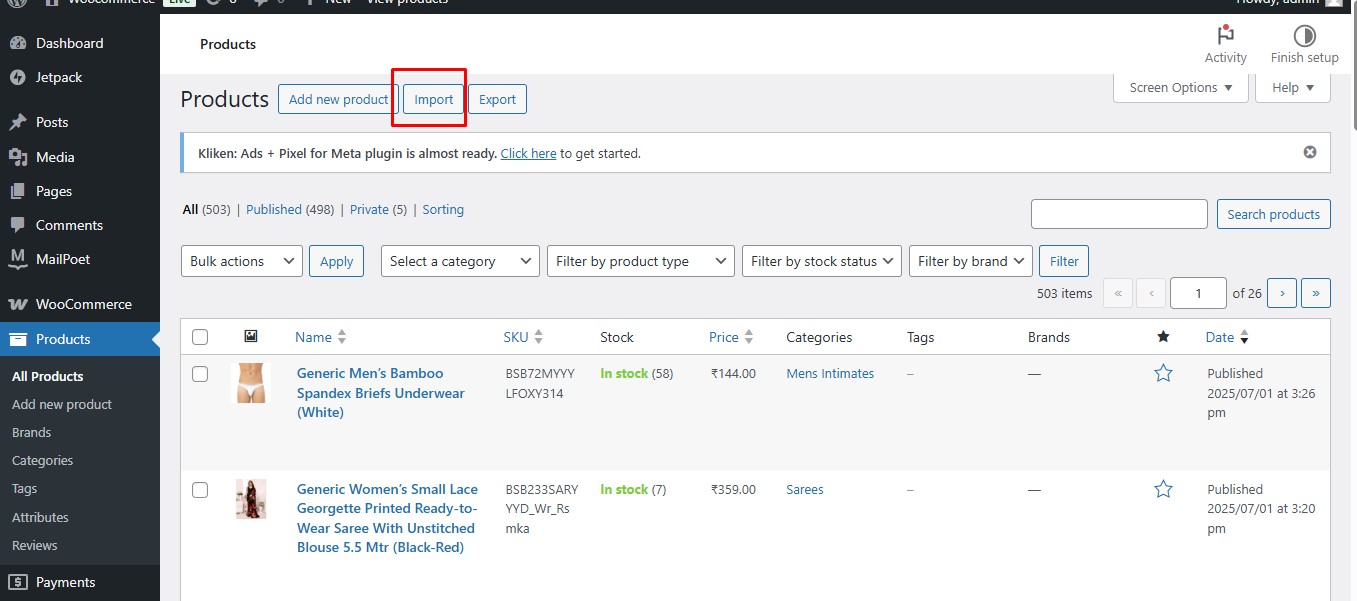Open the Activity flag icon
Image resolution: width=1357 pixels, height=601 pixels.
[1225, 37]
